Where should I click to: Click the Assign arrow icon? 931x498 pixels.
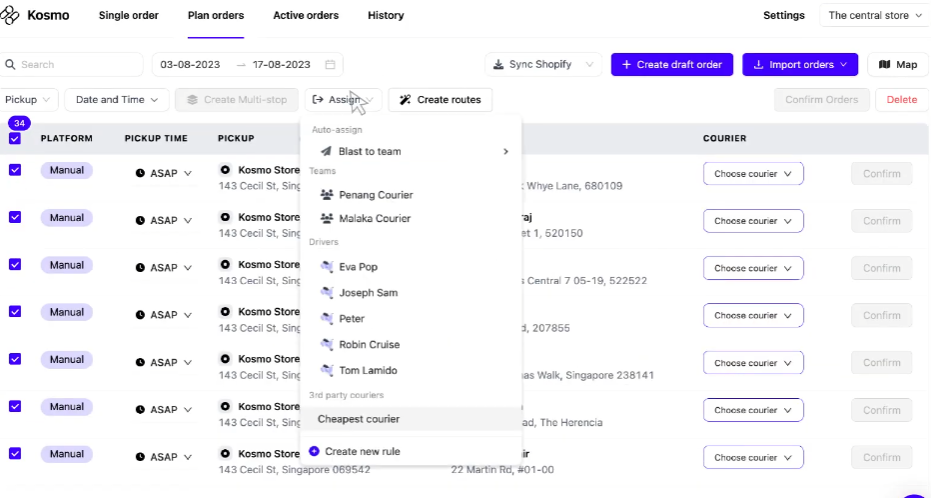pyautogui.click(x=318, y=100)
